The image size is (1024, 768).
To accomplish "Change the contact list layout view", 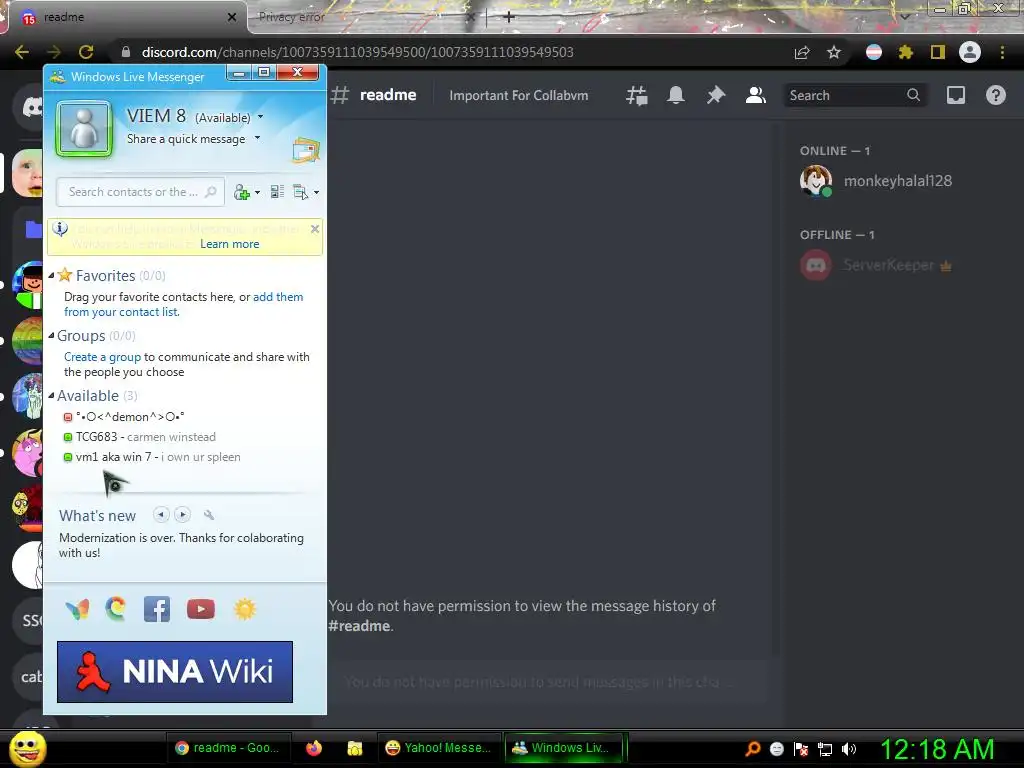I will pos(277,192).
